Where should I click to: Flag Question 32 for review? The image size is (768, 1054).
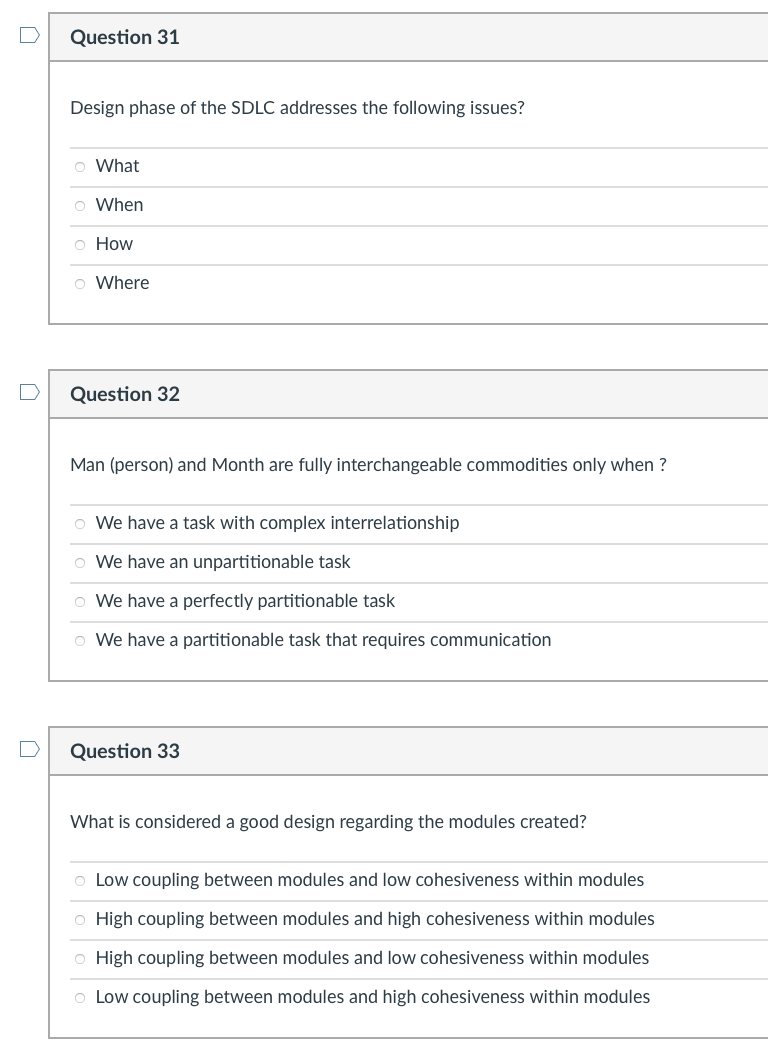point(29,390)
